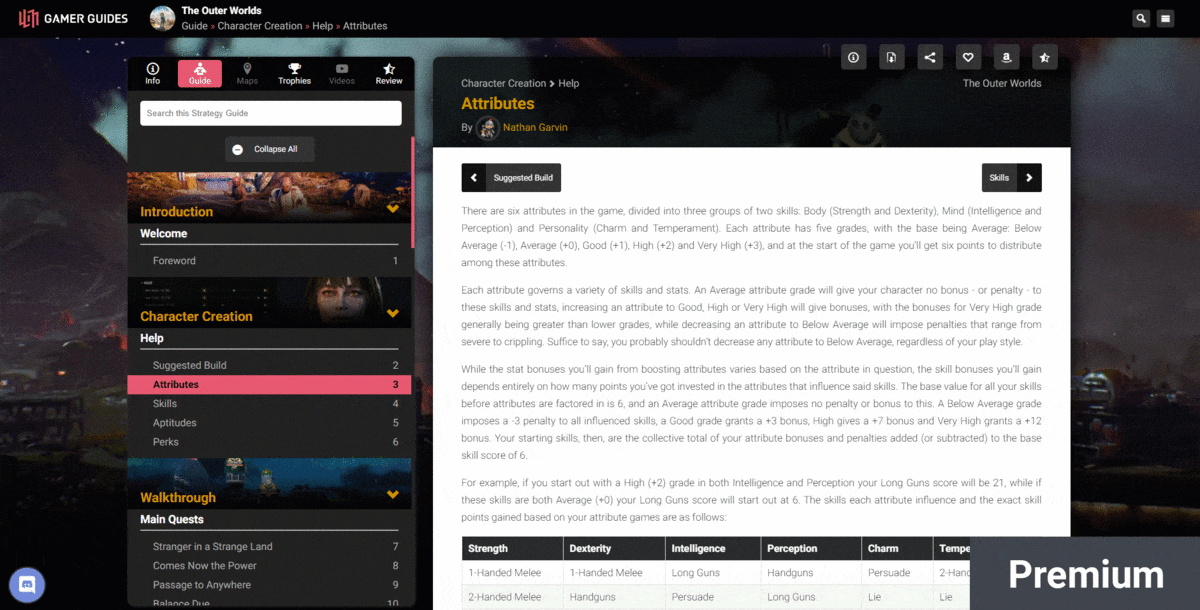Switch to the Trophies tab

coord(294,74)
